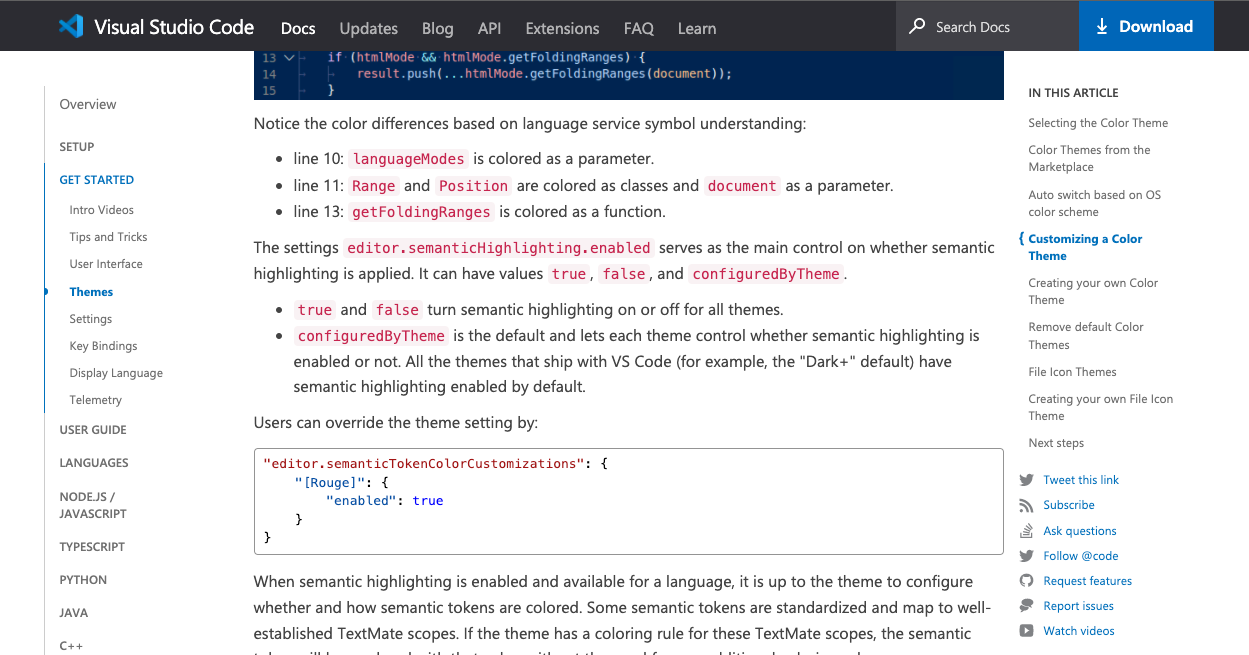Jump to Next steps section

[x=1056, y=443]
